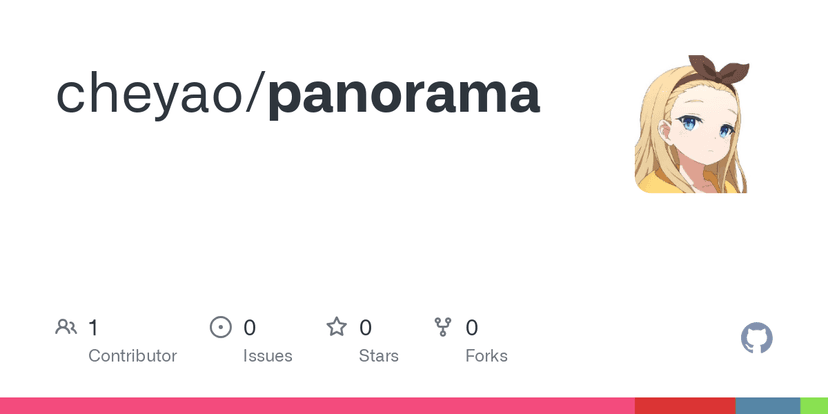
Task: Click the contributor count "1"
Action: tap(94, 327)
